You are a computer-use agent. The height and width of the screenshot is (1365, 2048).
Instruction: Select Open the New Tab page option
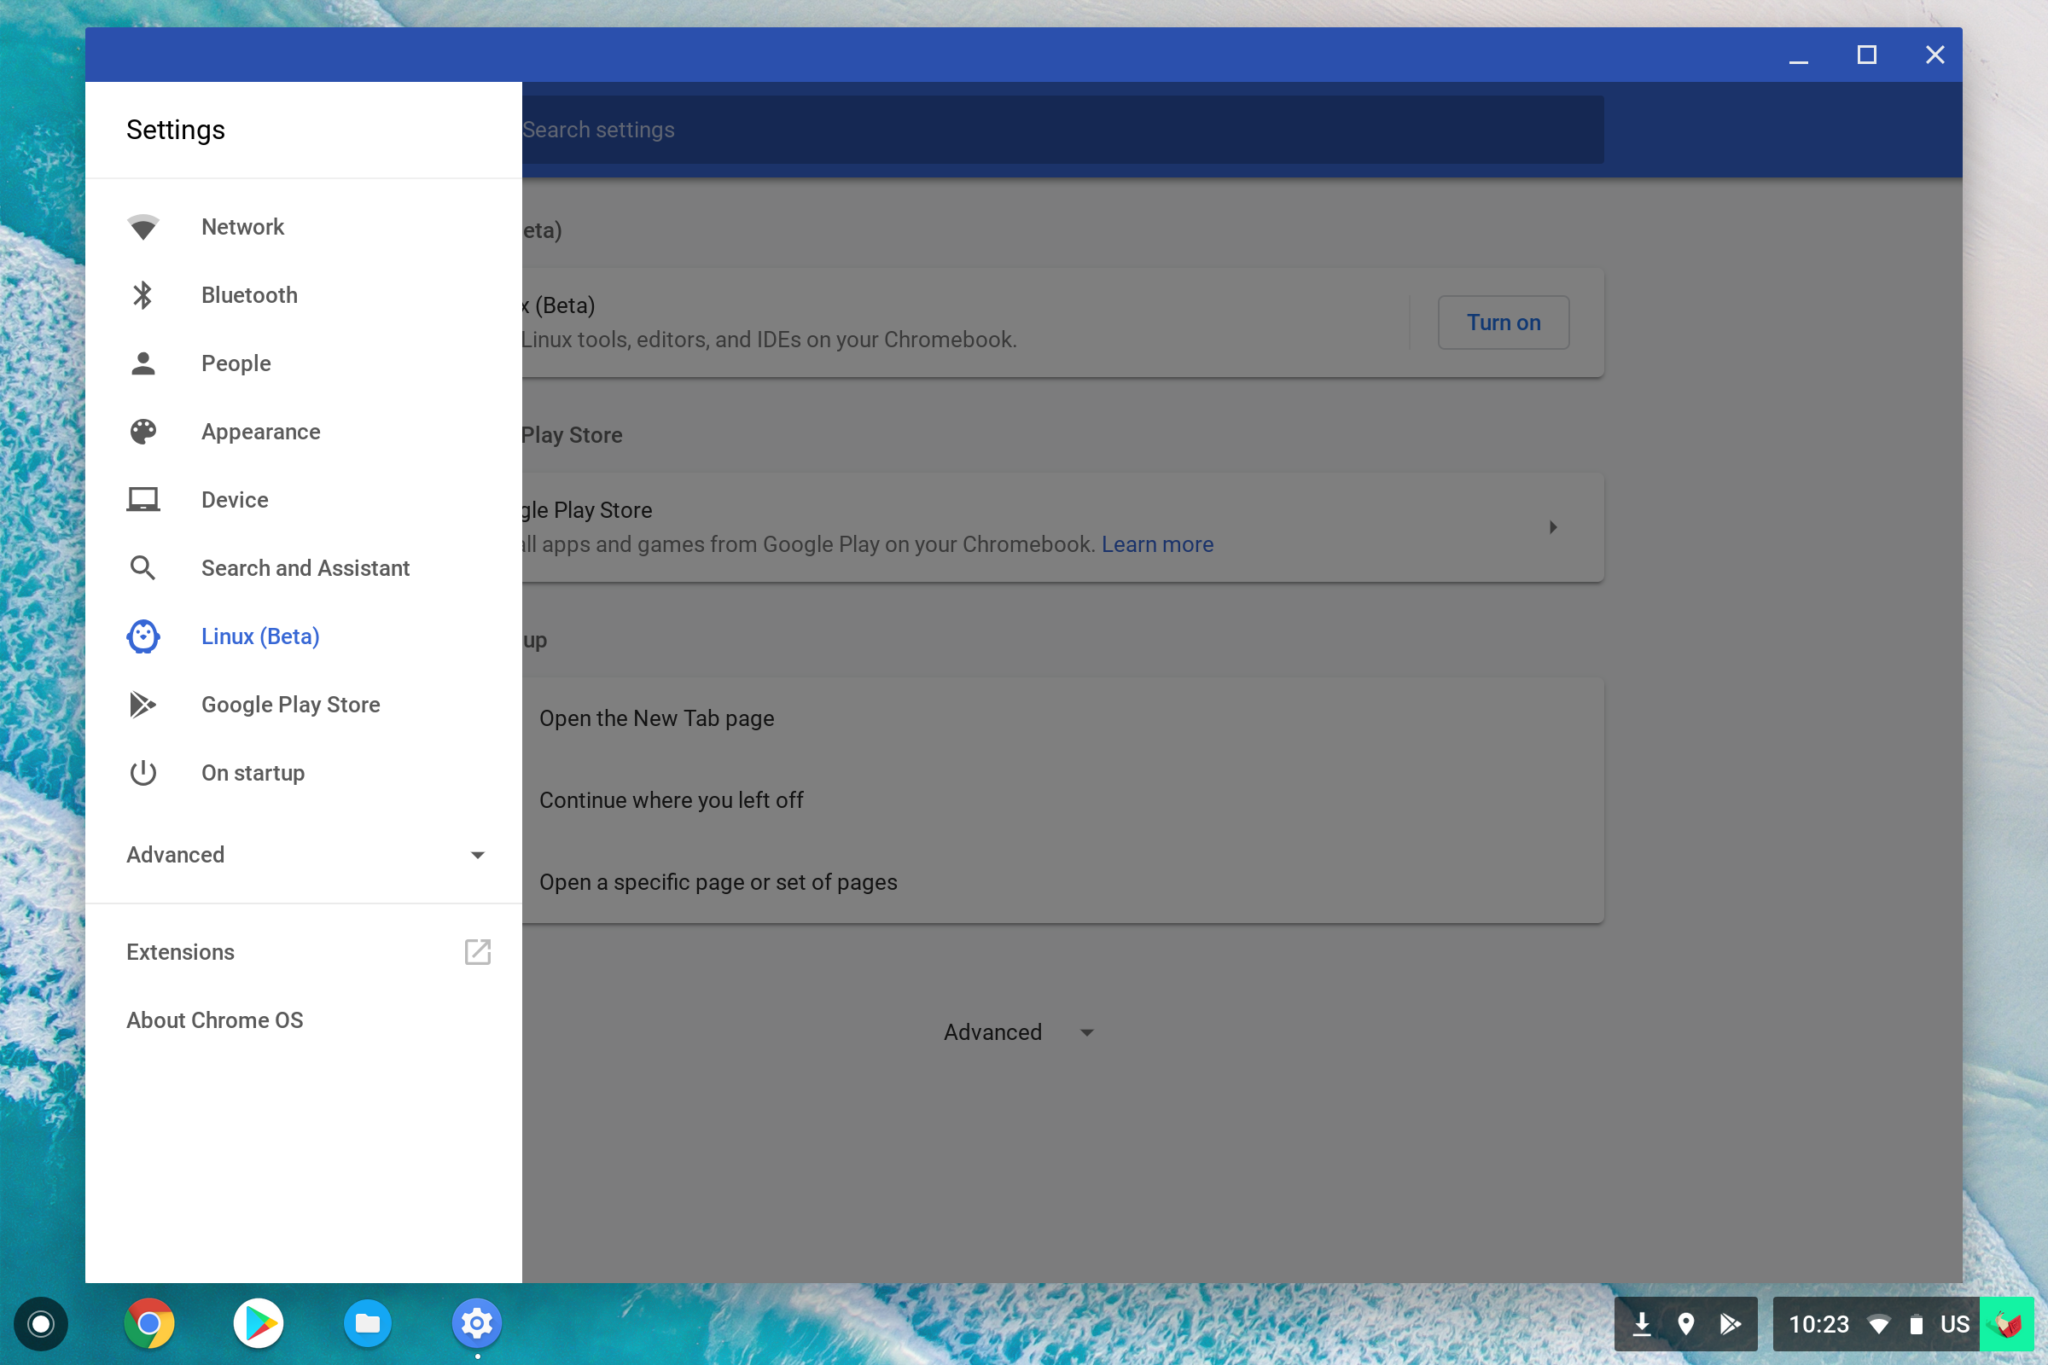tap(656, 718)
